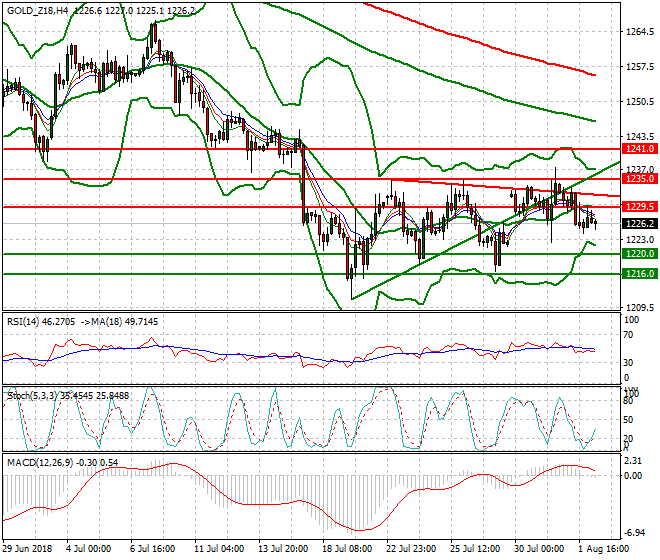
Task: Click the 30 Jul 00:00 time label
Action: click(539, 549)
